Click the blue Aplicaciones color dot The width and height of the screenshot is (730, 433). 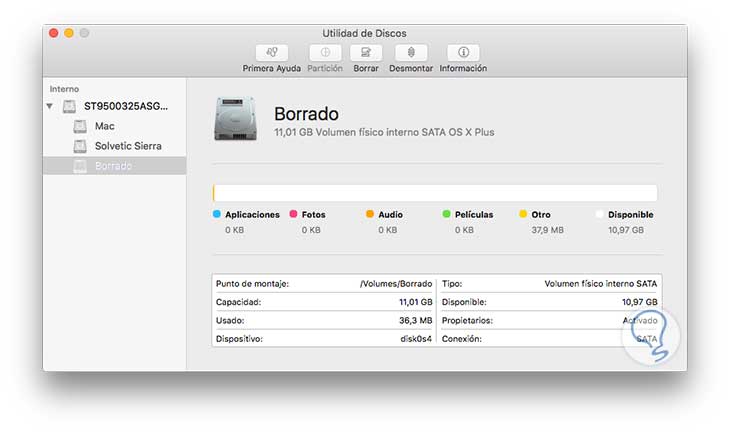217,214
